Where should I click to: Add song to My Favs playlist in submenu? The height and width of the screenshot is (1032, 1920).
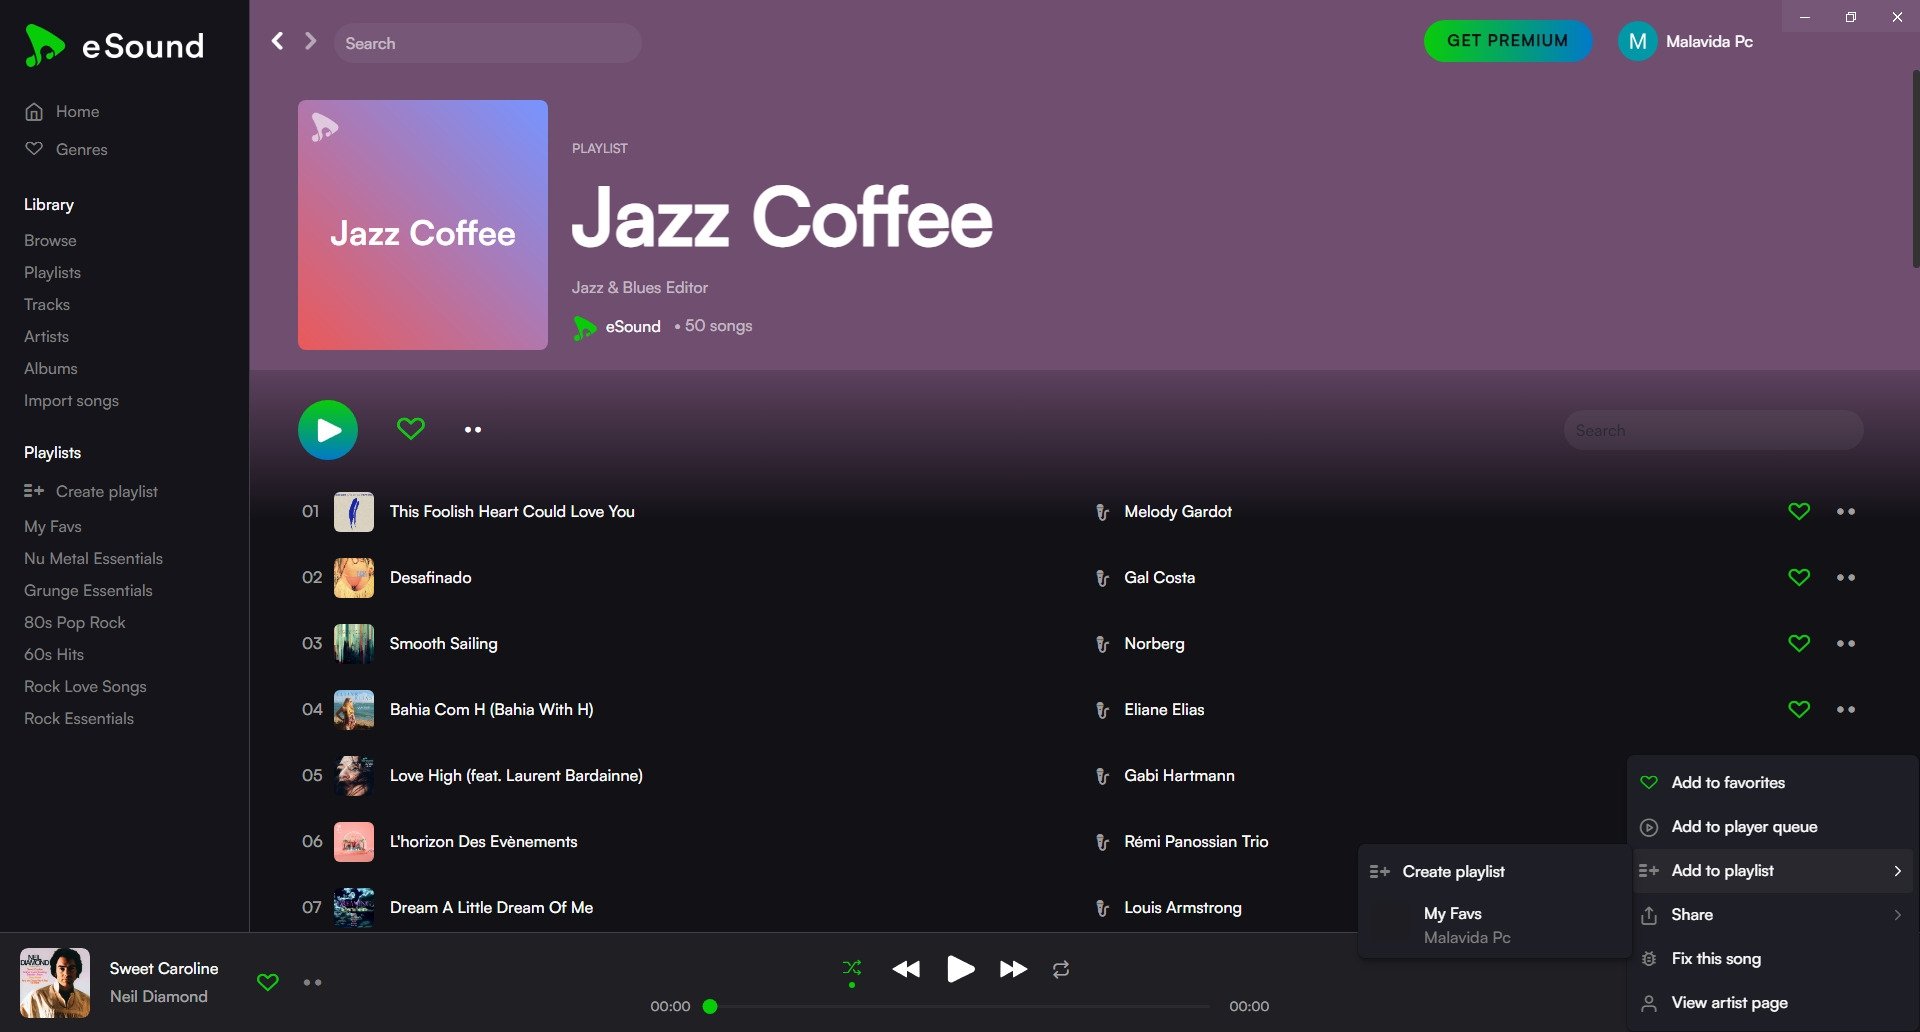tap(1494, 925)
